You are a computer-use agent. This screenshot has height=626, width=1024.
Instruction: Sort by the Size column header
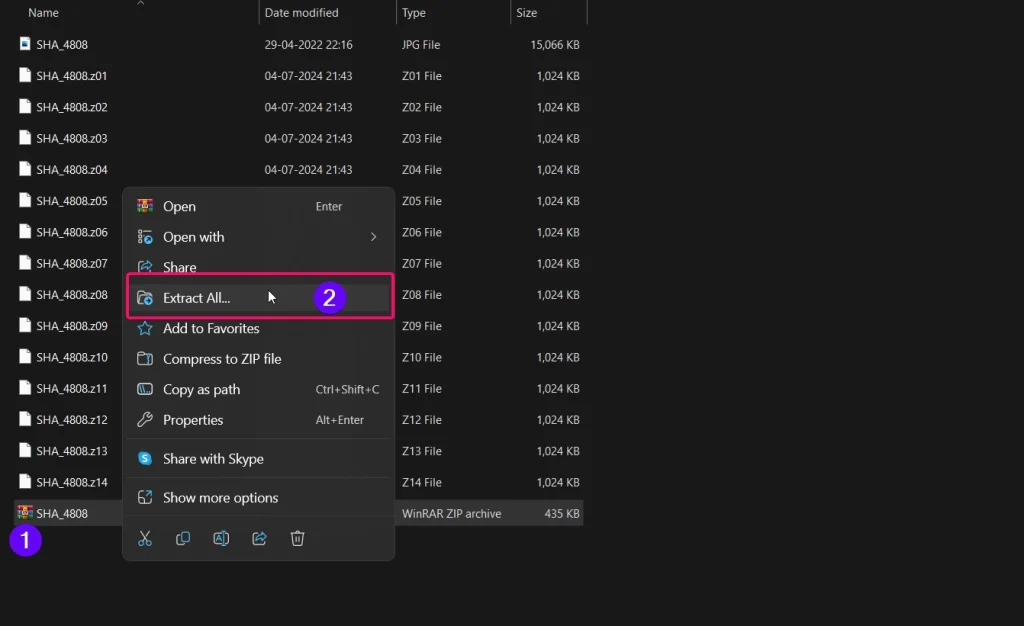tap(526, 12)
